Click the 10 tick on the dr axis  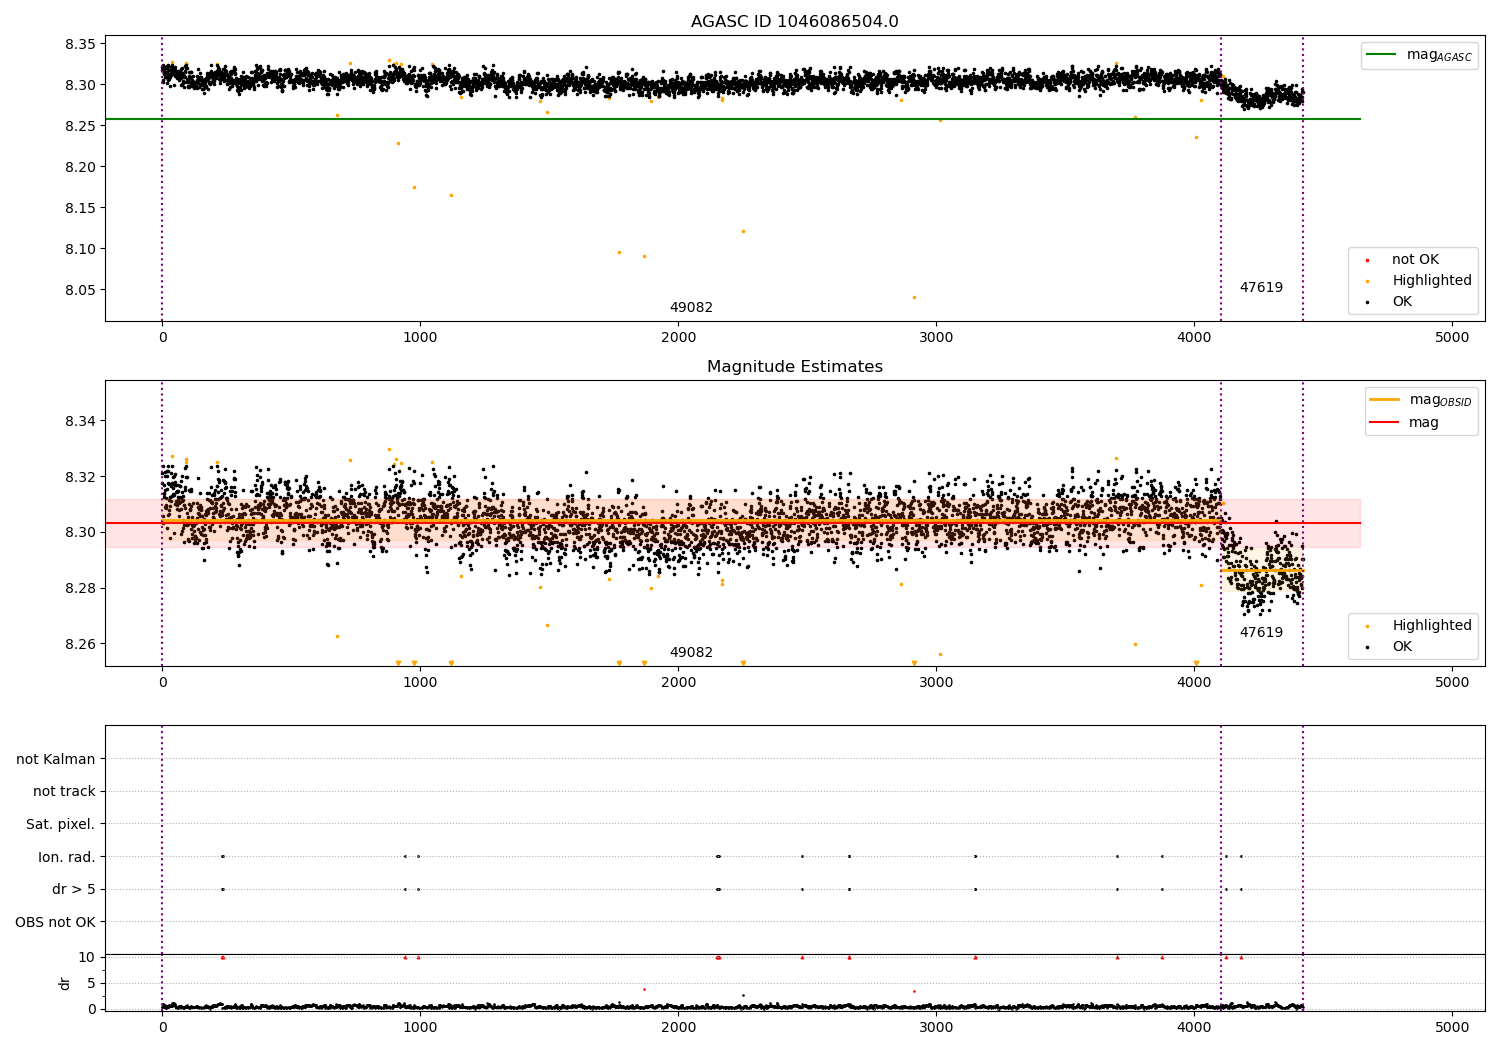(87, 958)
